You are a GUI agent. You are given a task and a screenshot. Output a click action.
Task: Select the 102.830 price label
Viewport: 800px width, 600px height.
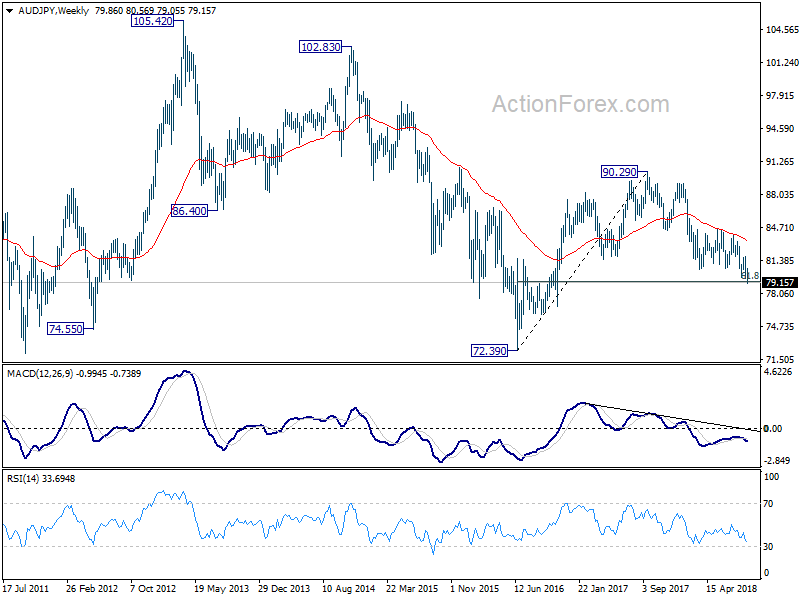coord(320,47)
